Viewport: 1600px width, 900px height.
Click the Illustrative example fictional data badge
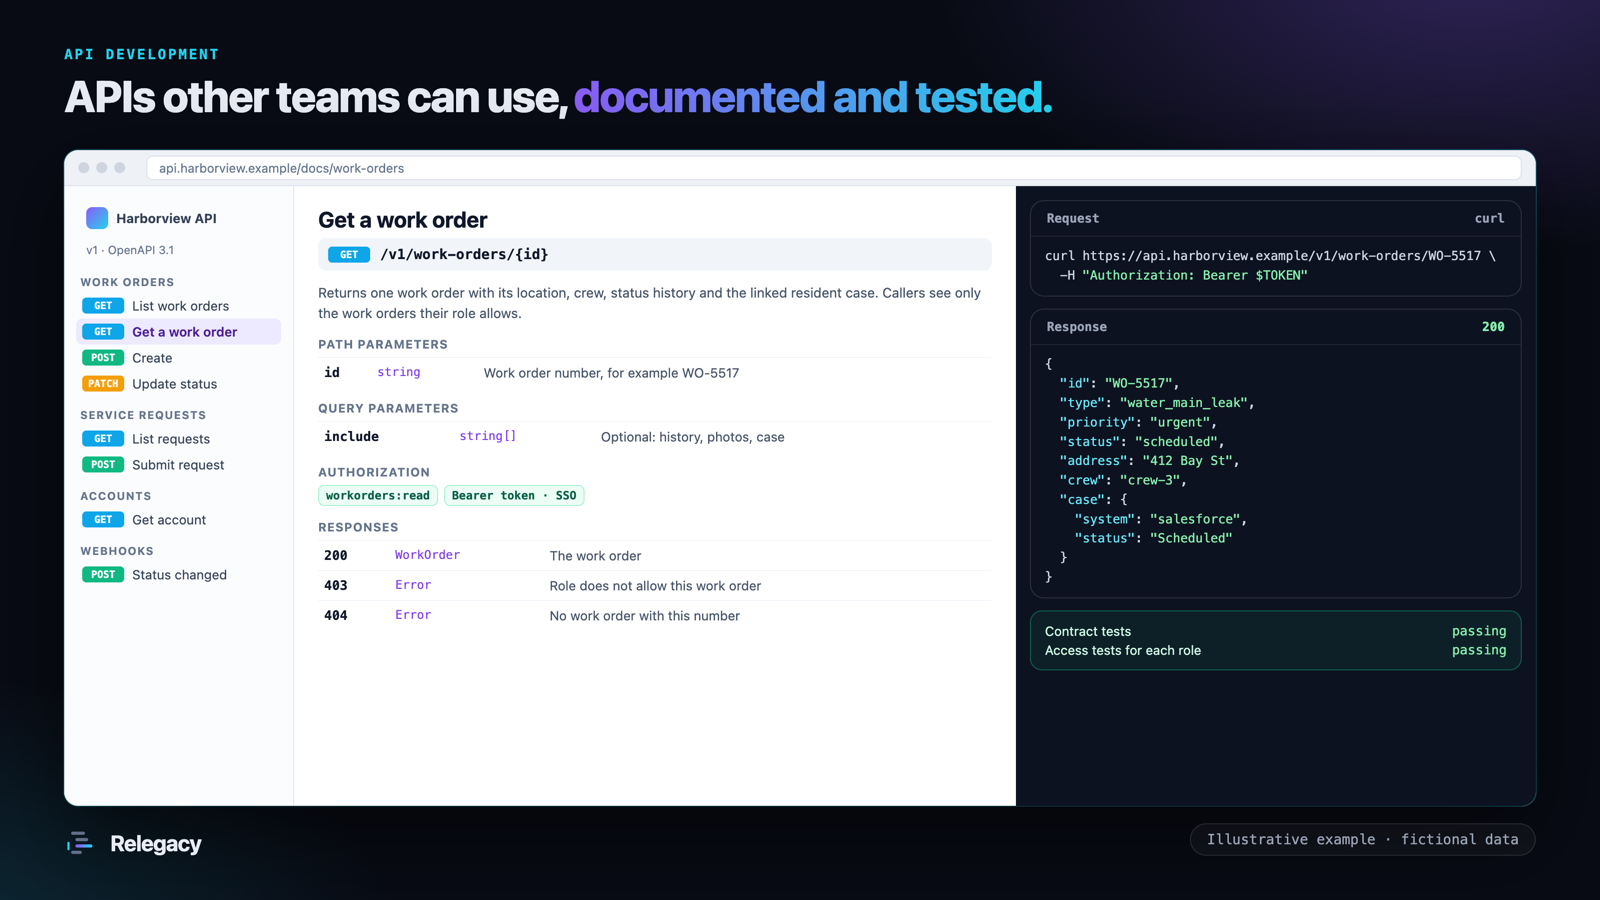1362,840
